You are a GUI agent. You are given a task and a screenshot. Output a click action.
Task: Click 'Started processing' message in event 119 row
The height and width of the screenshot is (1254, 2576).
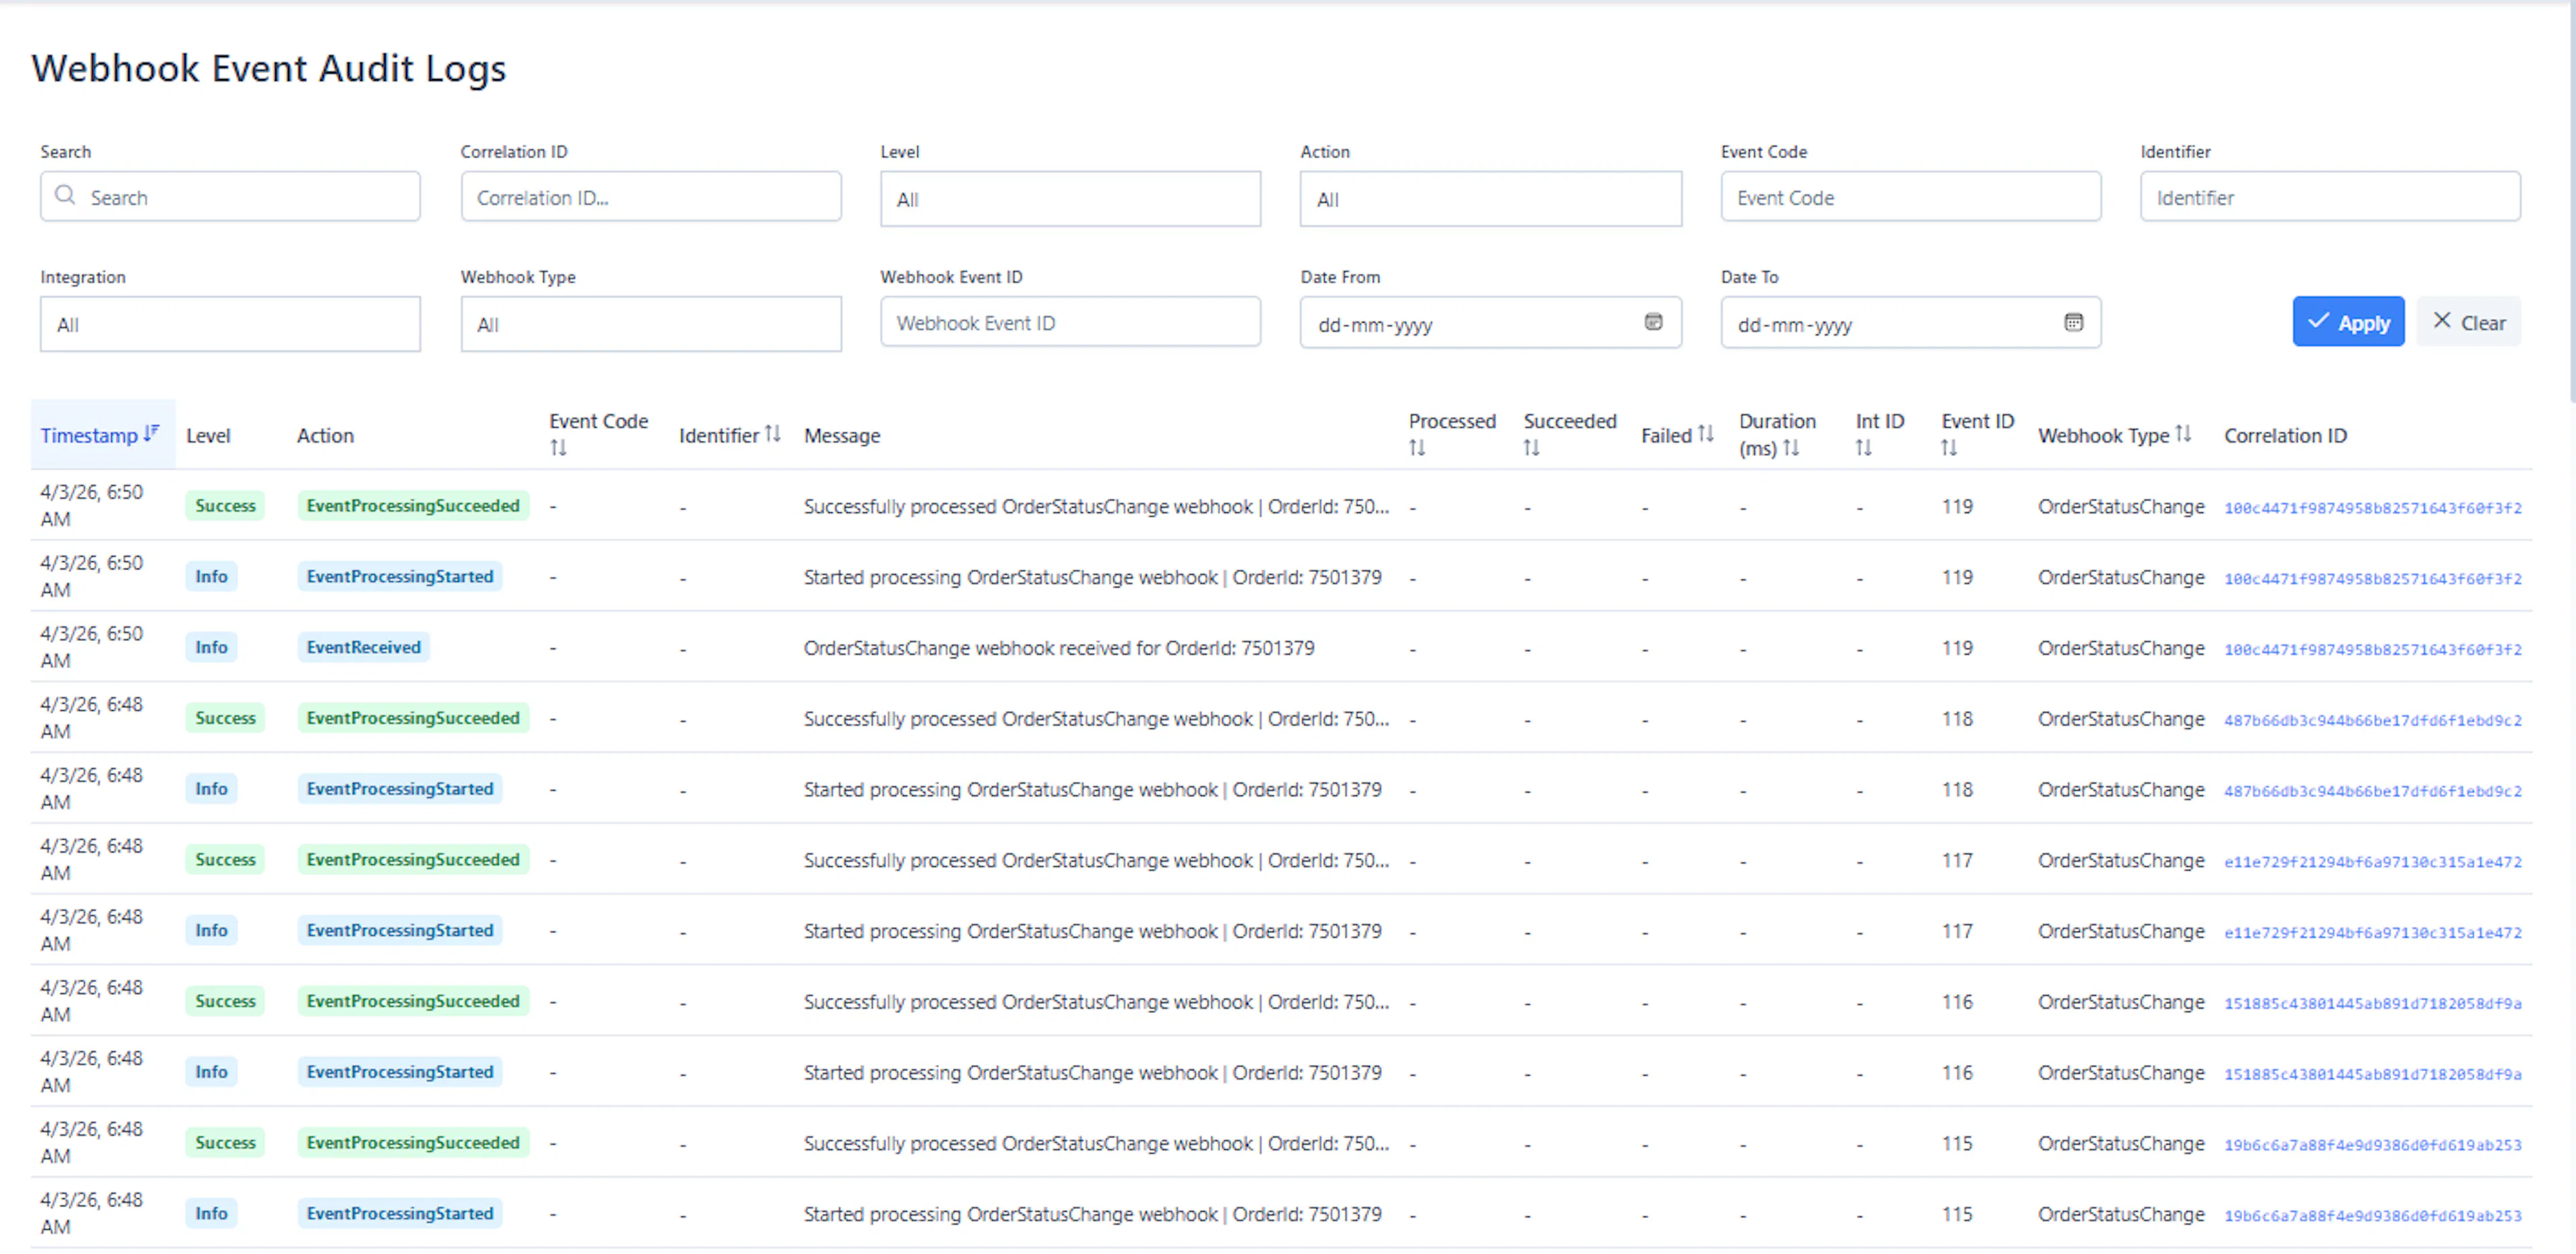pyautogui.click(x=1092, y=577)
